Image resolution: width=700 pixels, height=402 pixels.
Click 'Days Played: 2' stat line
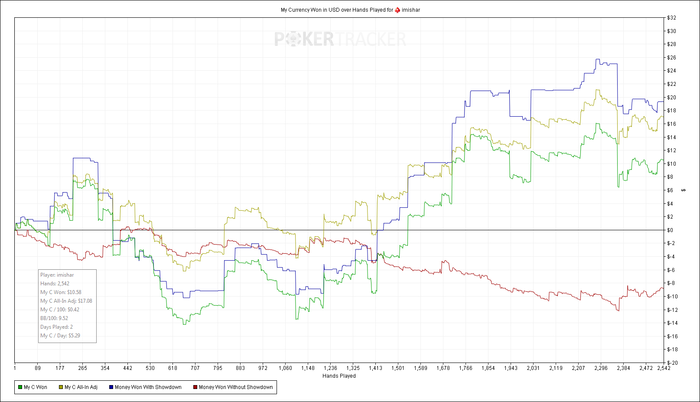click(x=56, y=327)
